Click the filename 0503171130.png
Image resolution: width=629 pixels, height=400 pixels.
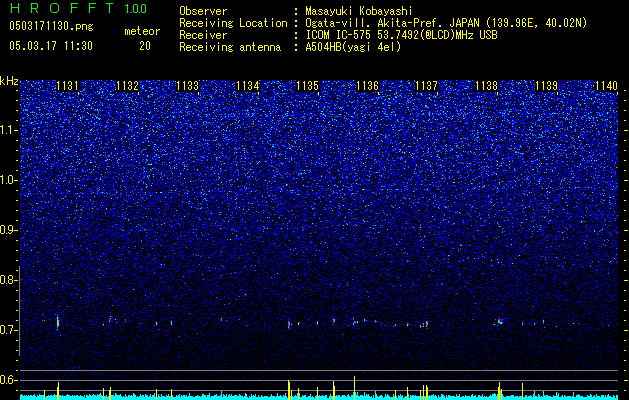pos(51,27)
